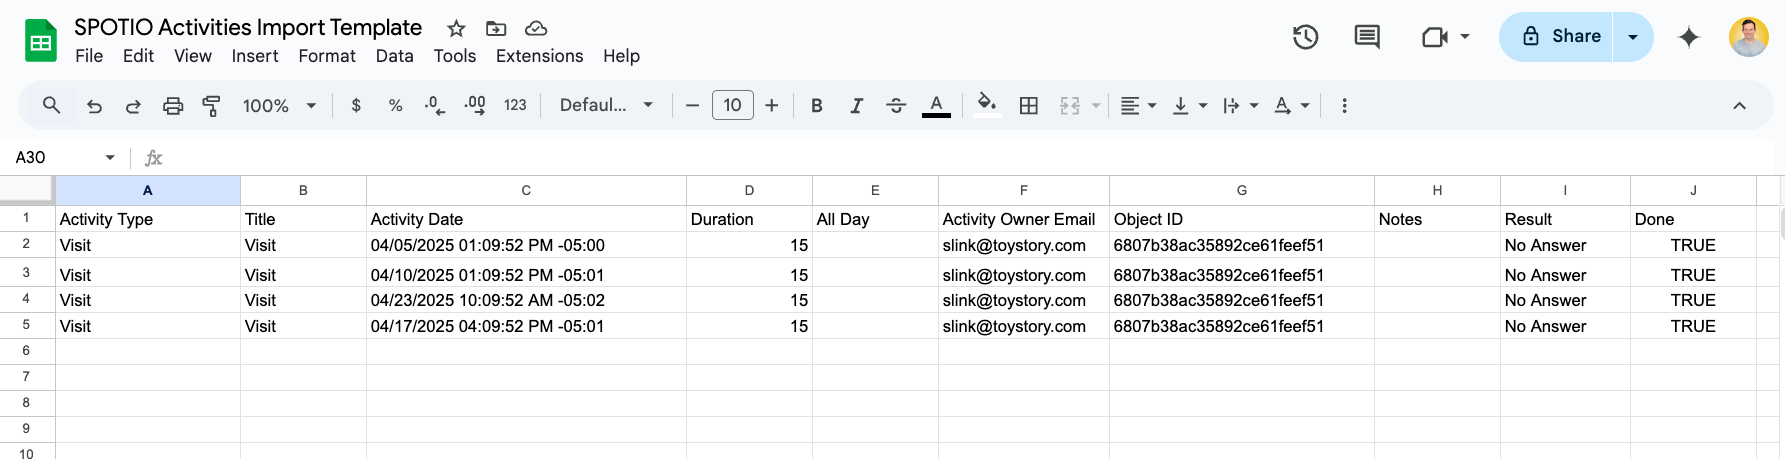
Task: Open the Default font dropdown
Action: point(606,105)
